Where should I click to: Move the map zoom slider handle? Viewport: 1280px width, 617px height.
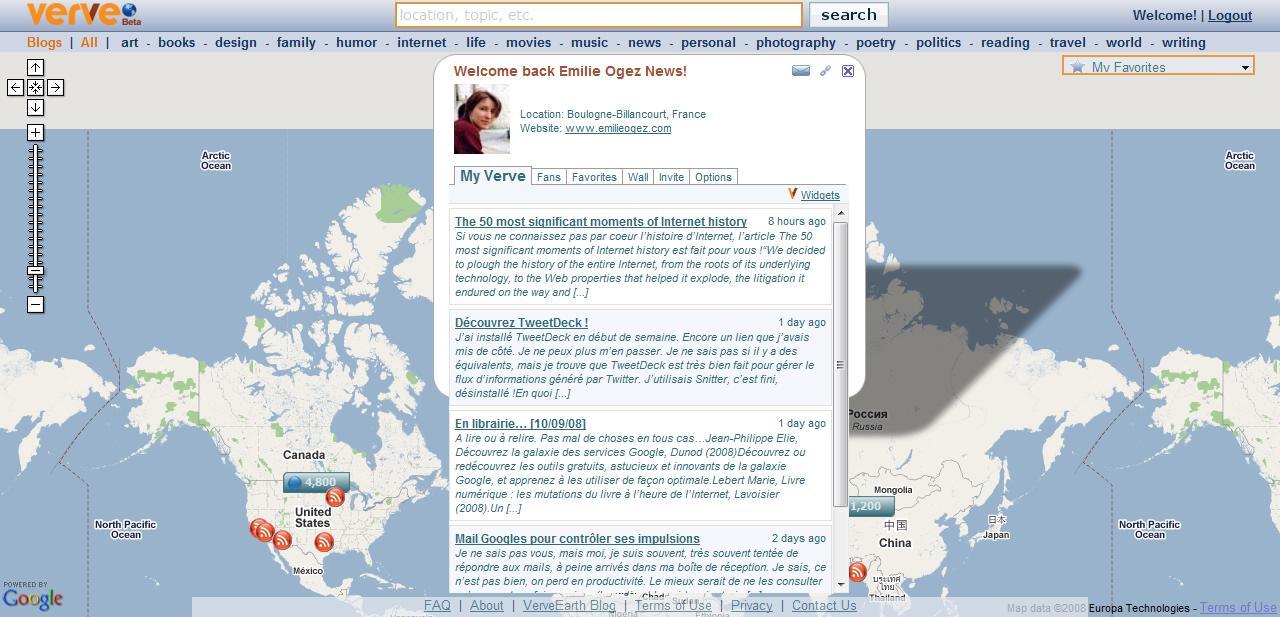tap(35, 271)
